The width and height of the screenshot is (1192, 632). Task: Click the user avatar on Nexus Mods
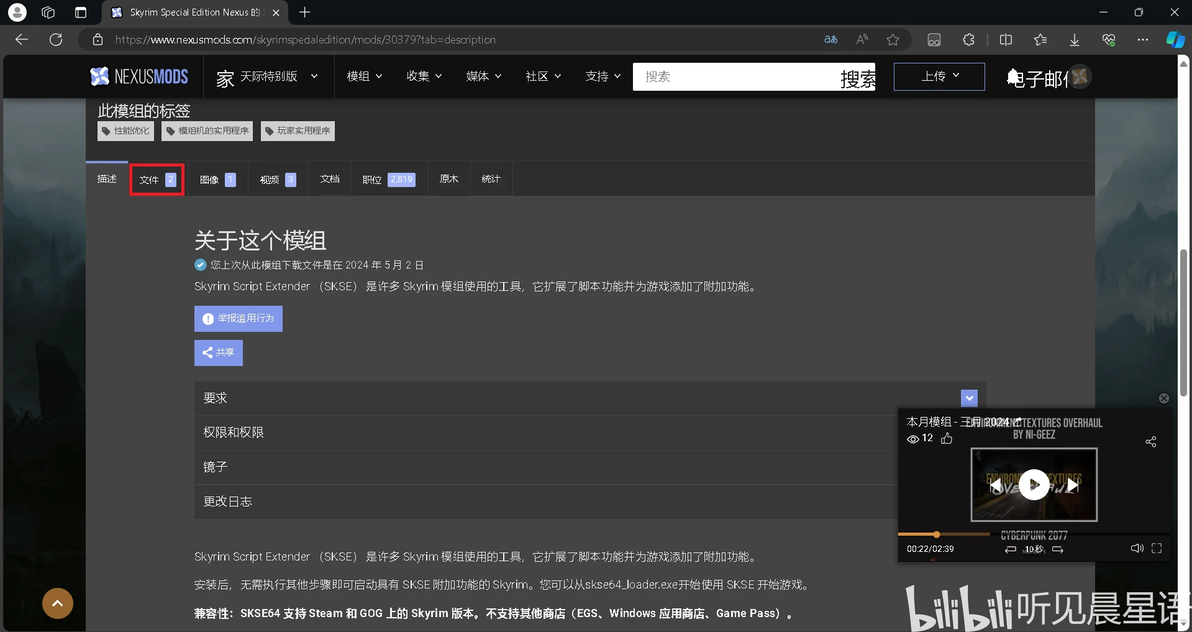(x=1079, y=76)
